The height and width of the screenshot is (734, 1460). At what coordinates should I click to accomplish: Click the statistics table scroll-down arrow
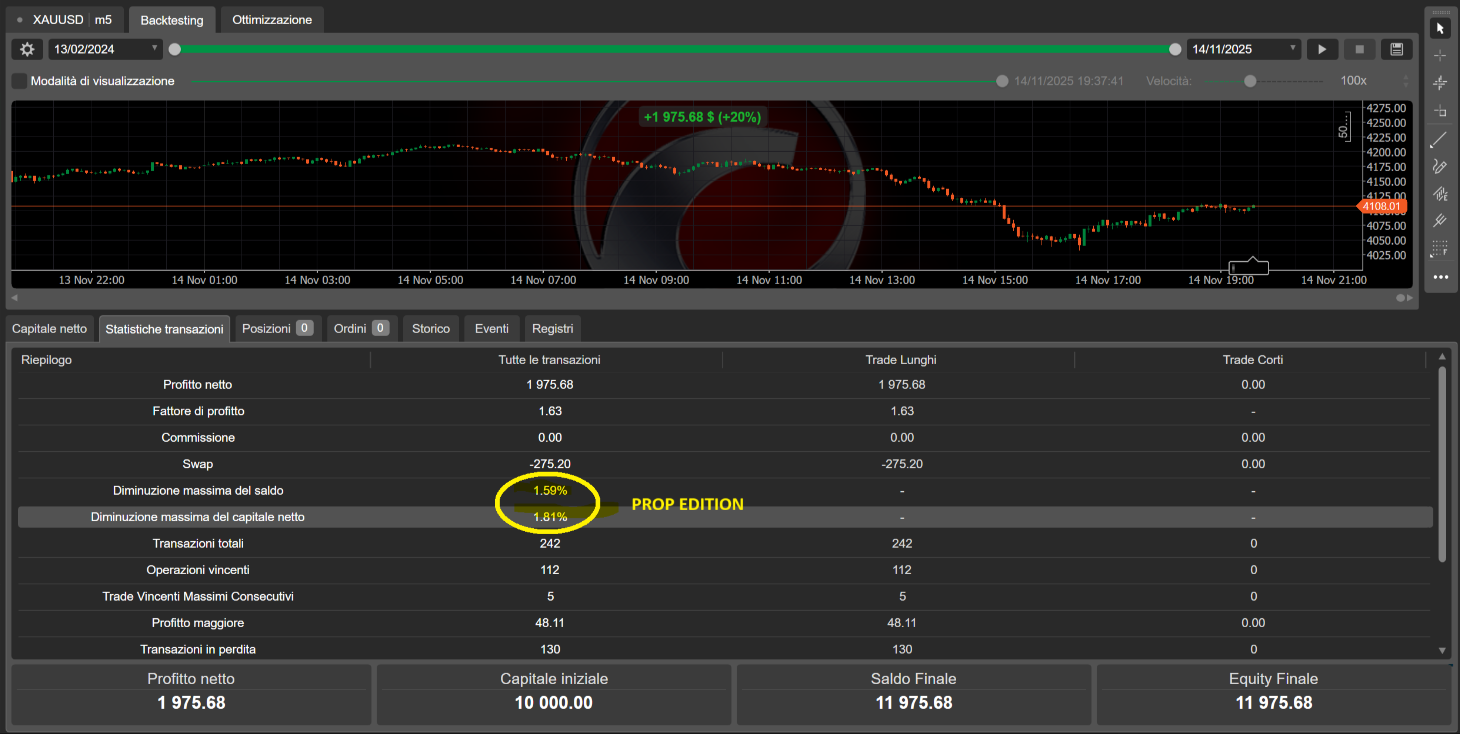tap(1441, 650)
